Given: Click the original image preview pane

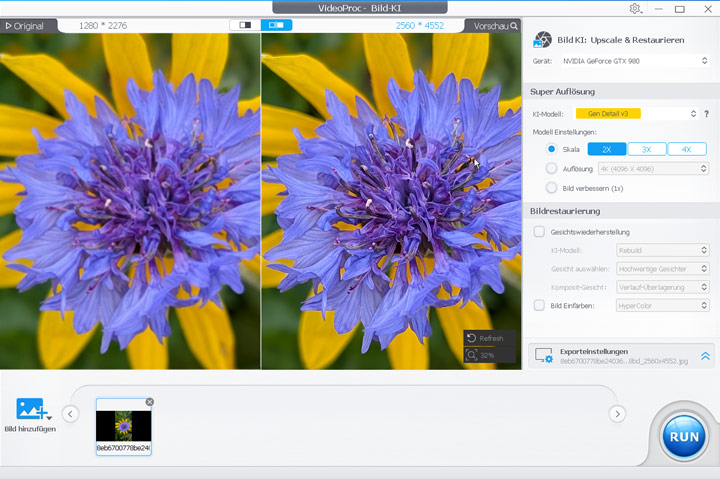Looking at the screenshot, I should tap(130, 201).
